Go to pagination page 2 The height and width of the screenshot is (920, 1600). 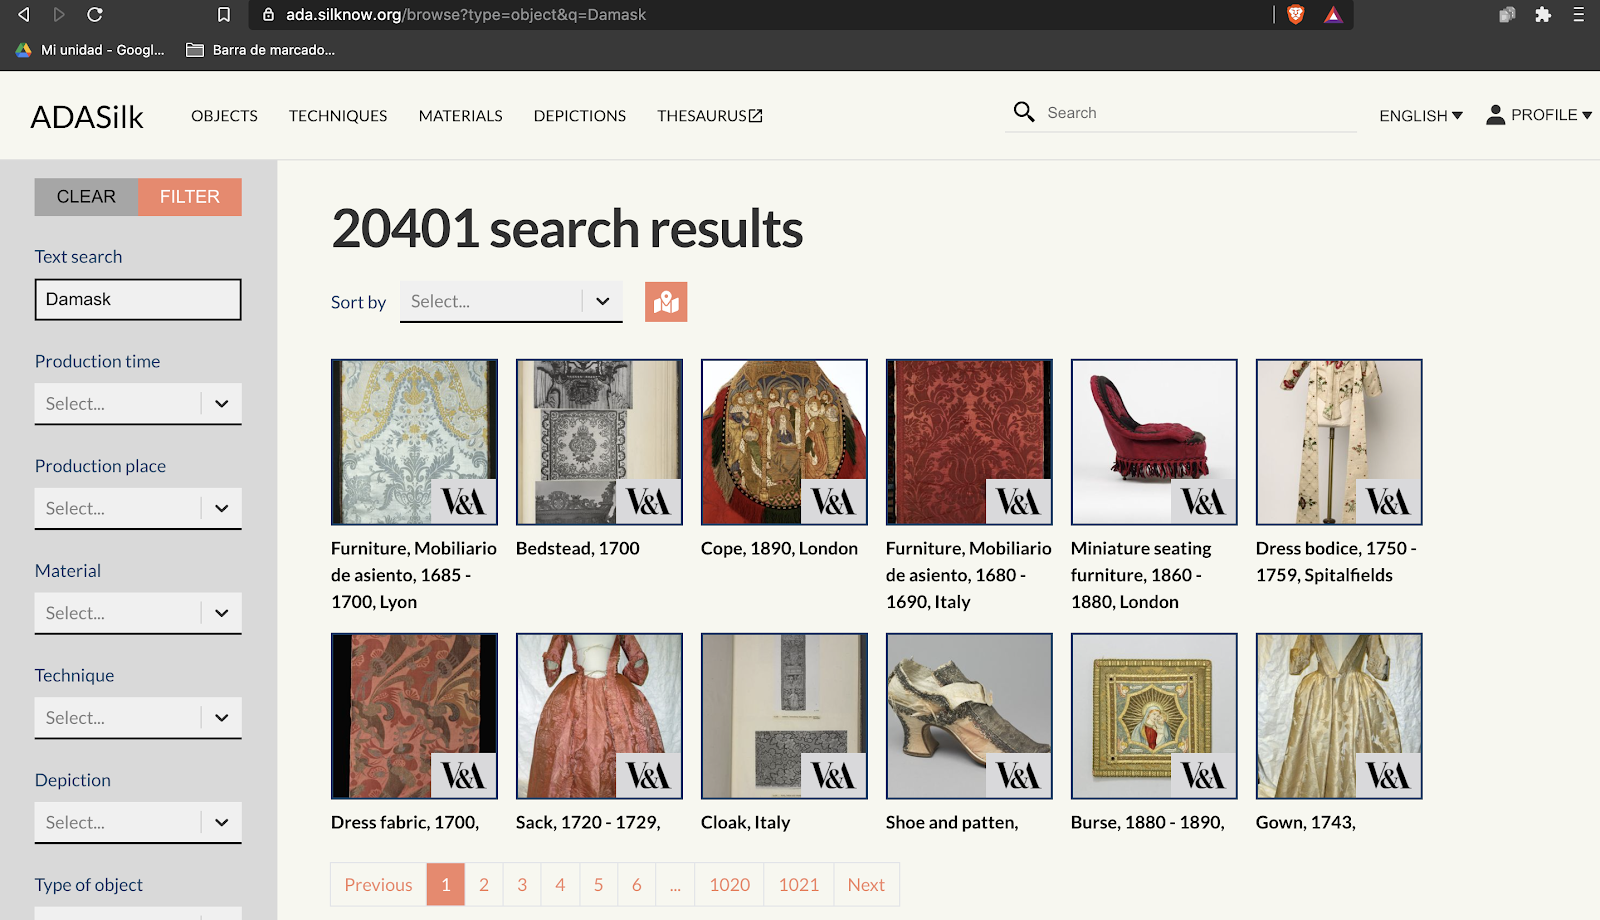coord(484,885)
